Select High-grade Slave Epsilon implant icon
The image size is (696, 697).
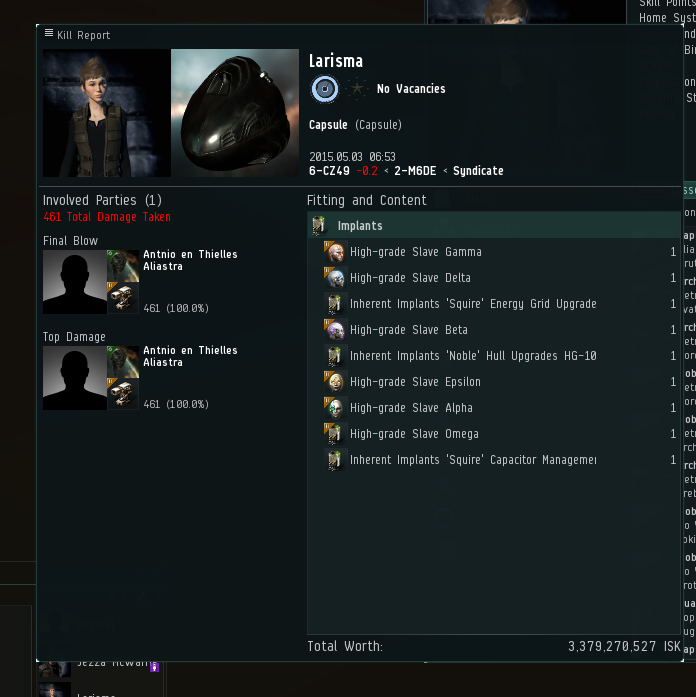(x=335, y=382)
